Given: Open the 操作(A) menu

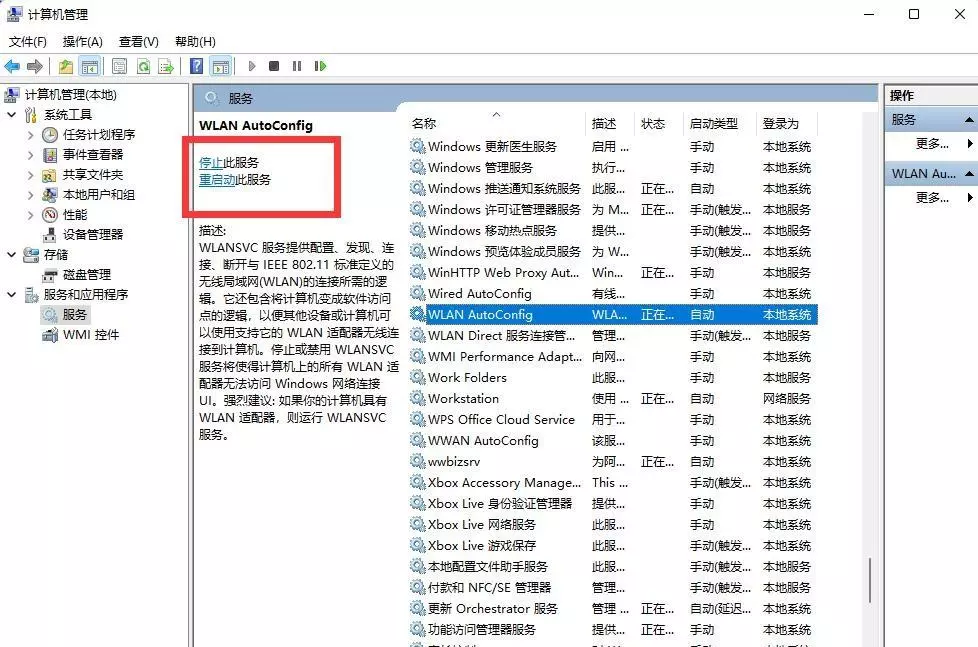Looking at the screenshot, I should [82, 41].
